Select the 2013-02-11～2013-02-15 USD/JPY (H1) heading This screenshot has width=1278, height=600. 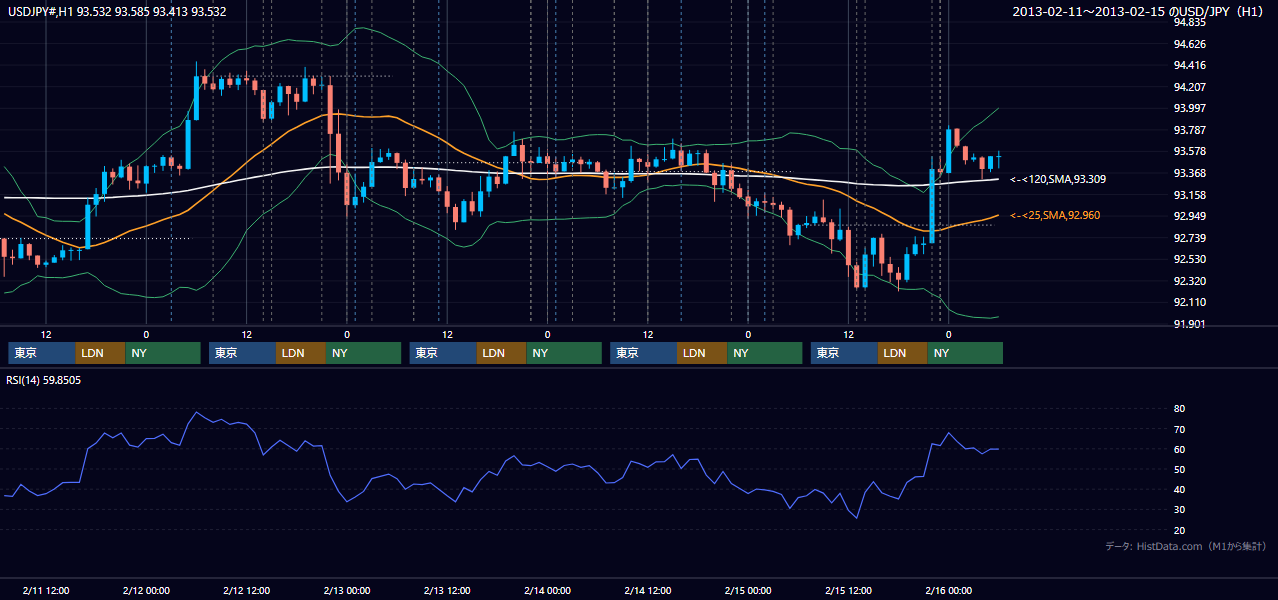pos(1140,12)
